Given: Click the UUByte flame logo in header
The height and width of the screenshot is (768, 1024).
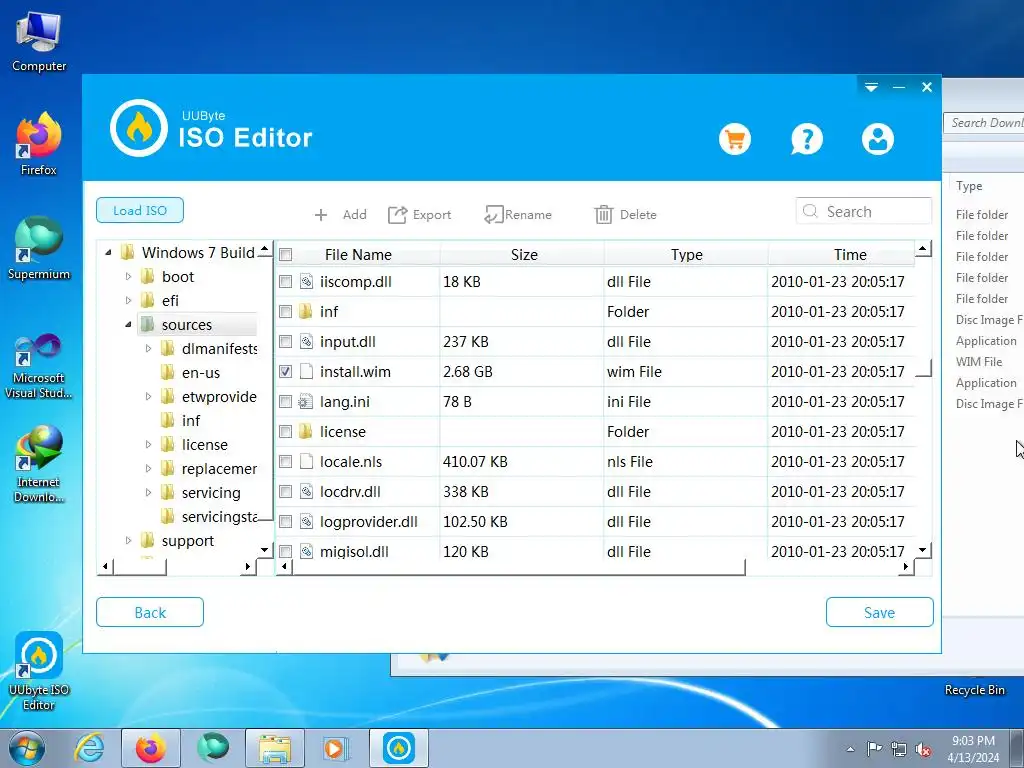Looking at the screenshot, I should point(138,128).
